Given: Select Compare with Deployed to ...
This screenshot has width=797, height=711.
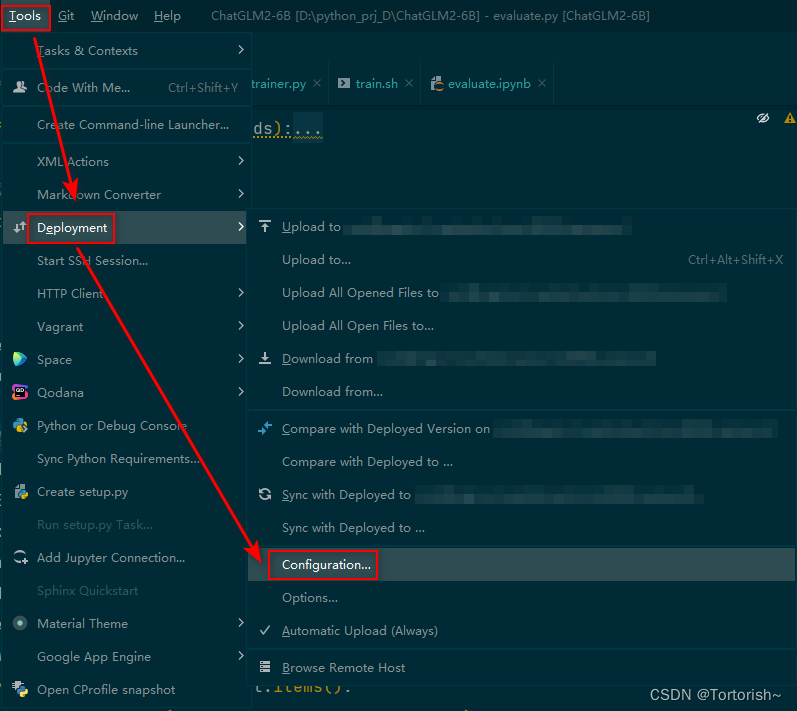Looking at the screenshot, I should pyautogui.click(x=522, y=462).
